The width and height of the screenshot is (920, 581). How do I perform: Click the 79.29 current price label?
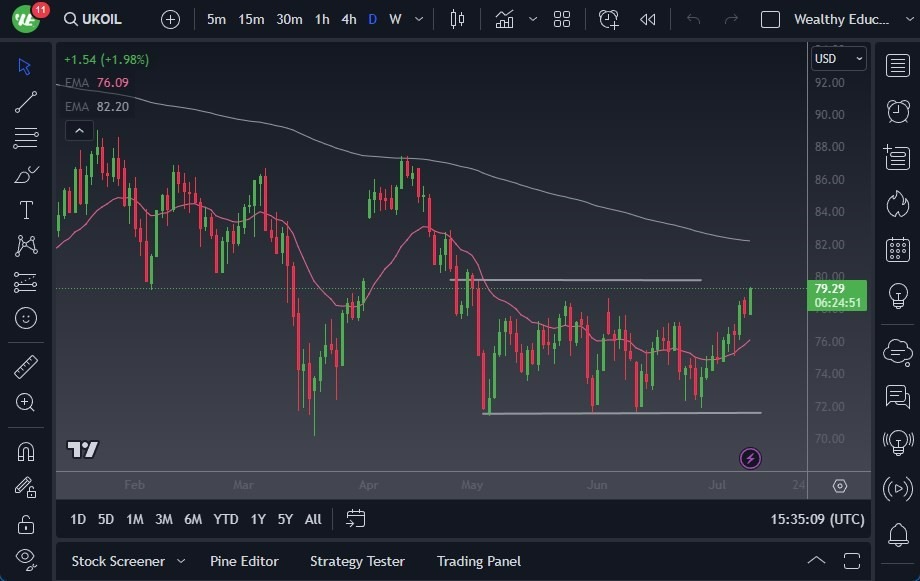[838, 289]
